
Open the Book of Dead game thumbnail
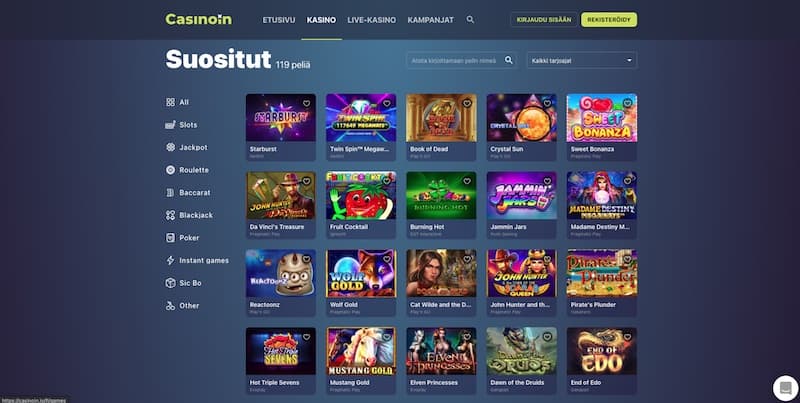coord(441,118)
